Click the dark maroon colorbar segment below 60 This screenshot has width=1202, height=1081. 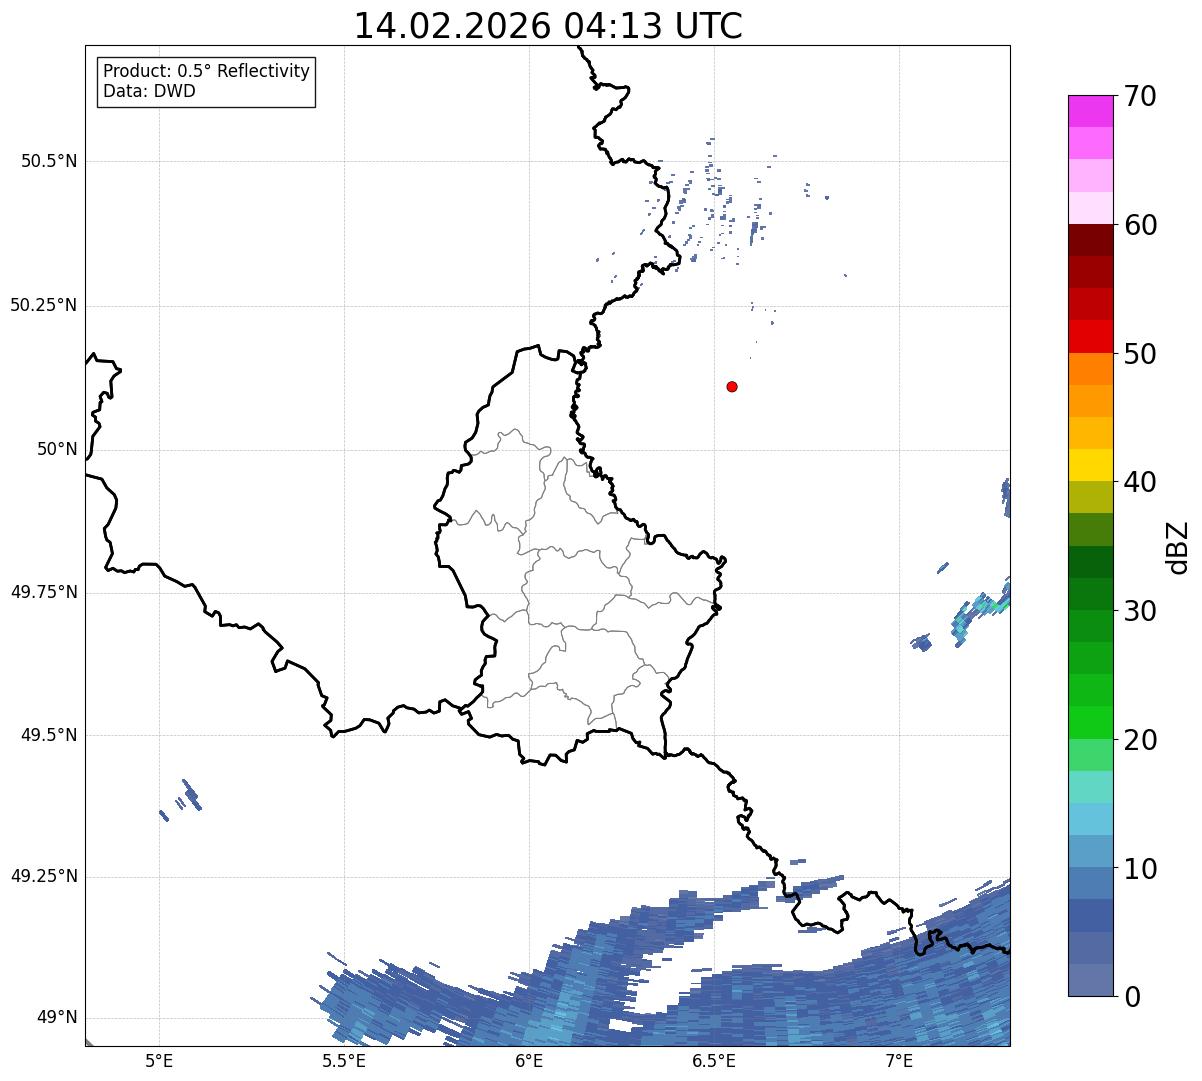[x=1090, y=240]
